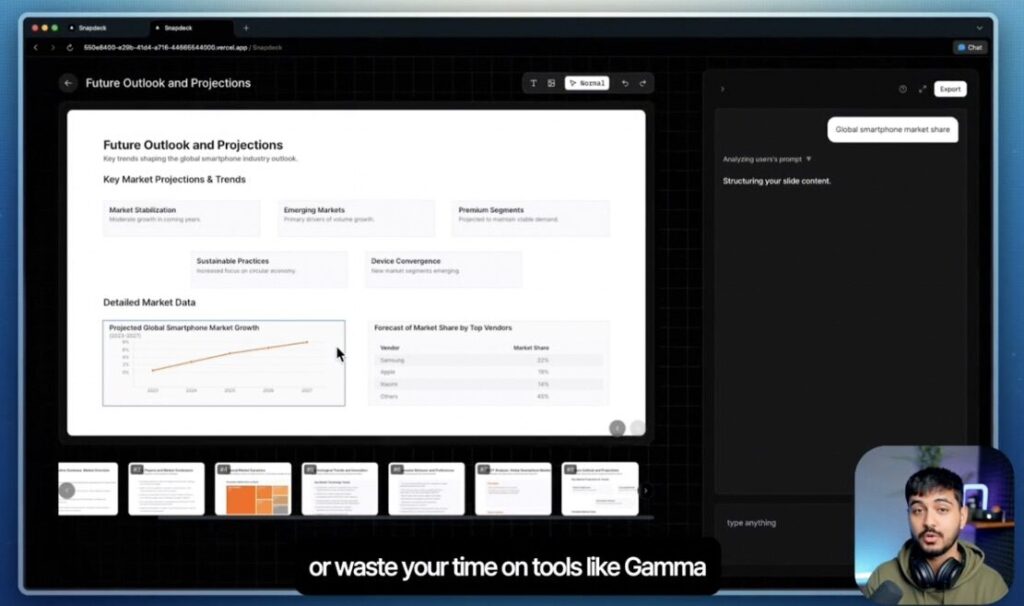Select the Forecast of Market Share table
The image size is (1024, 606).
488,363
